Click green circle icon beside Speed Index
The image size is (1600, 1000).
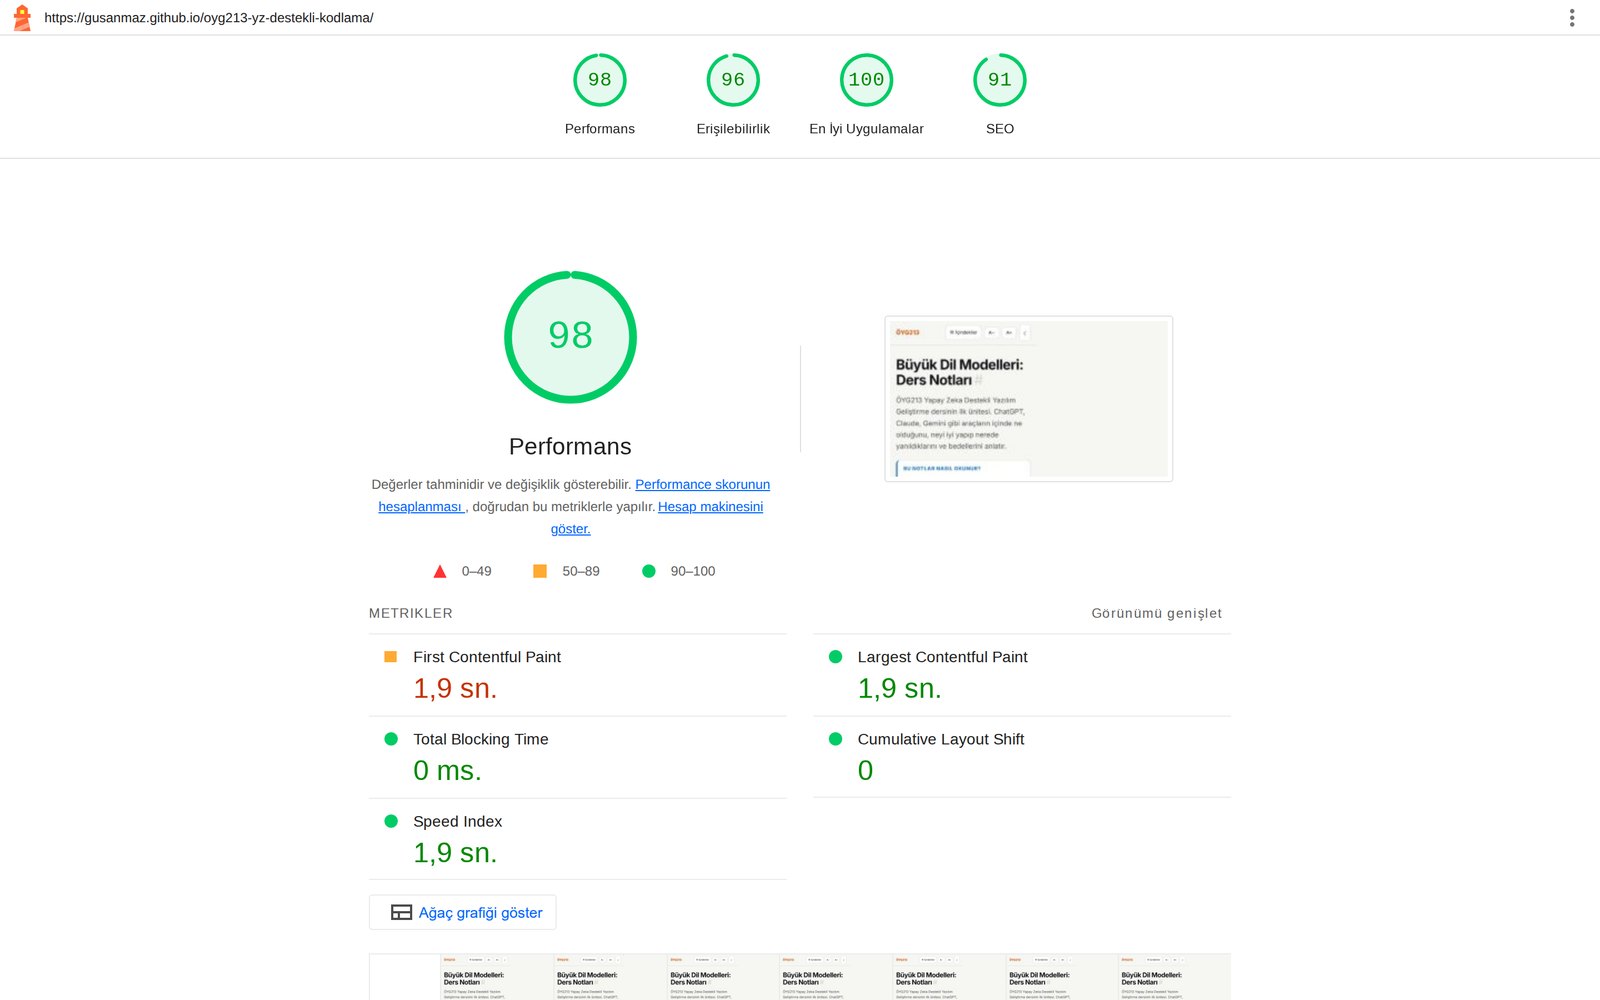391,821
